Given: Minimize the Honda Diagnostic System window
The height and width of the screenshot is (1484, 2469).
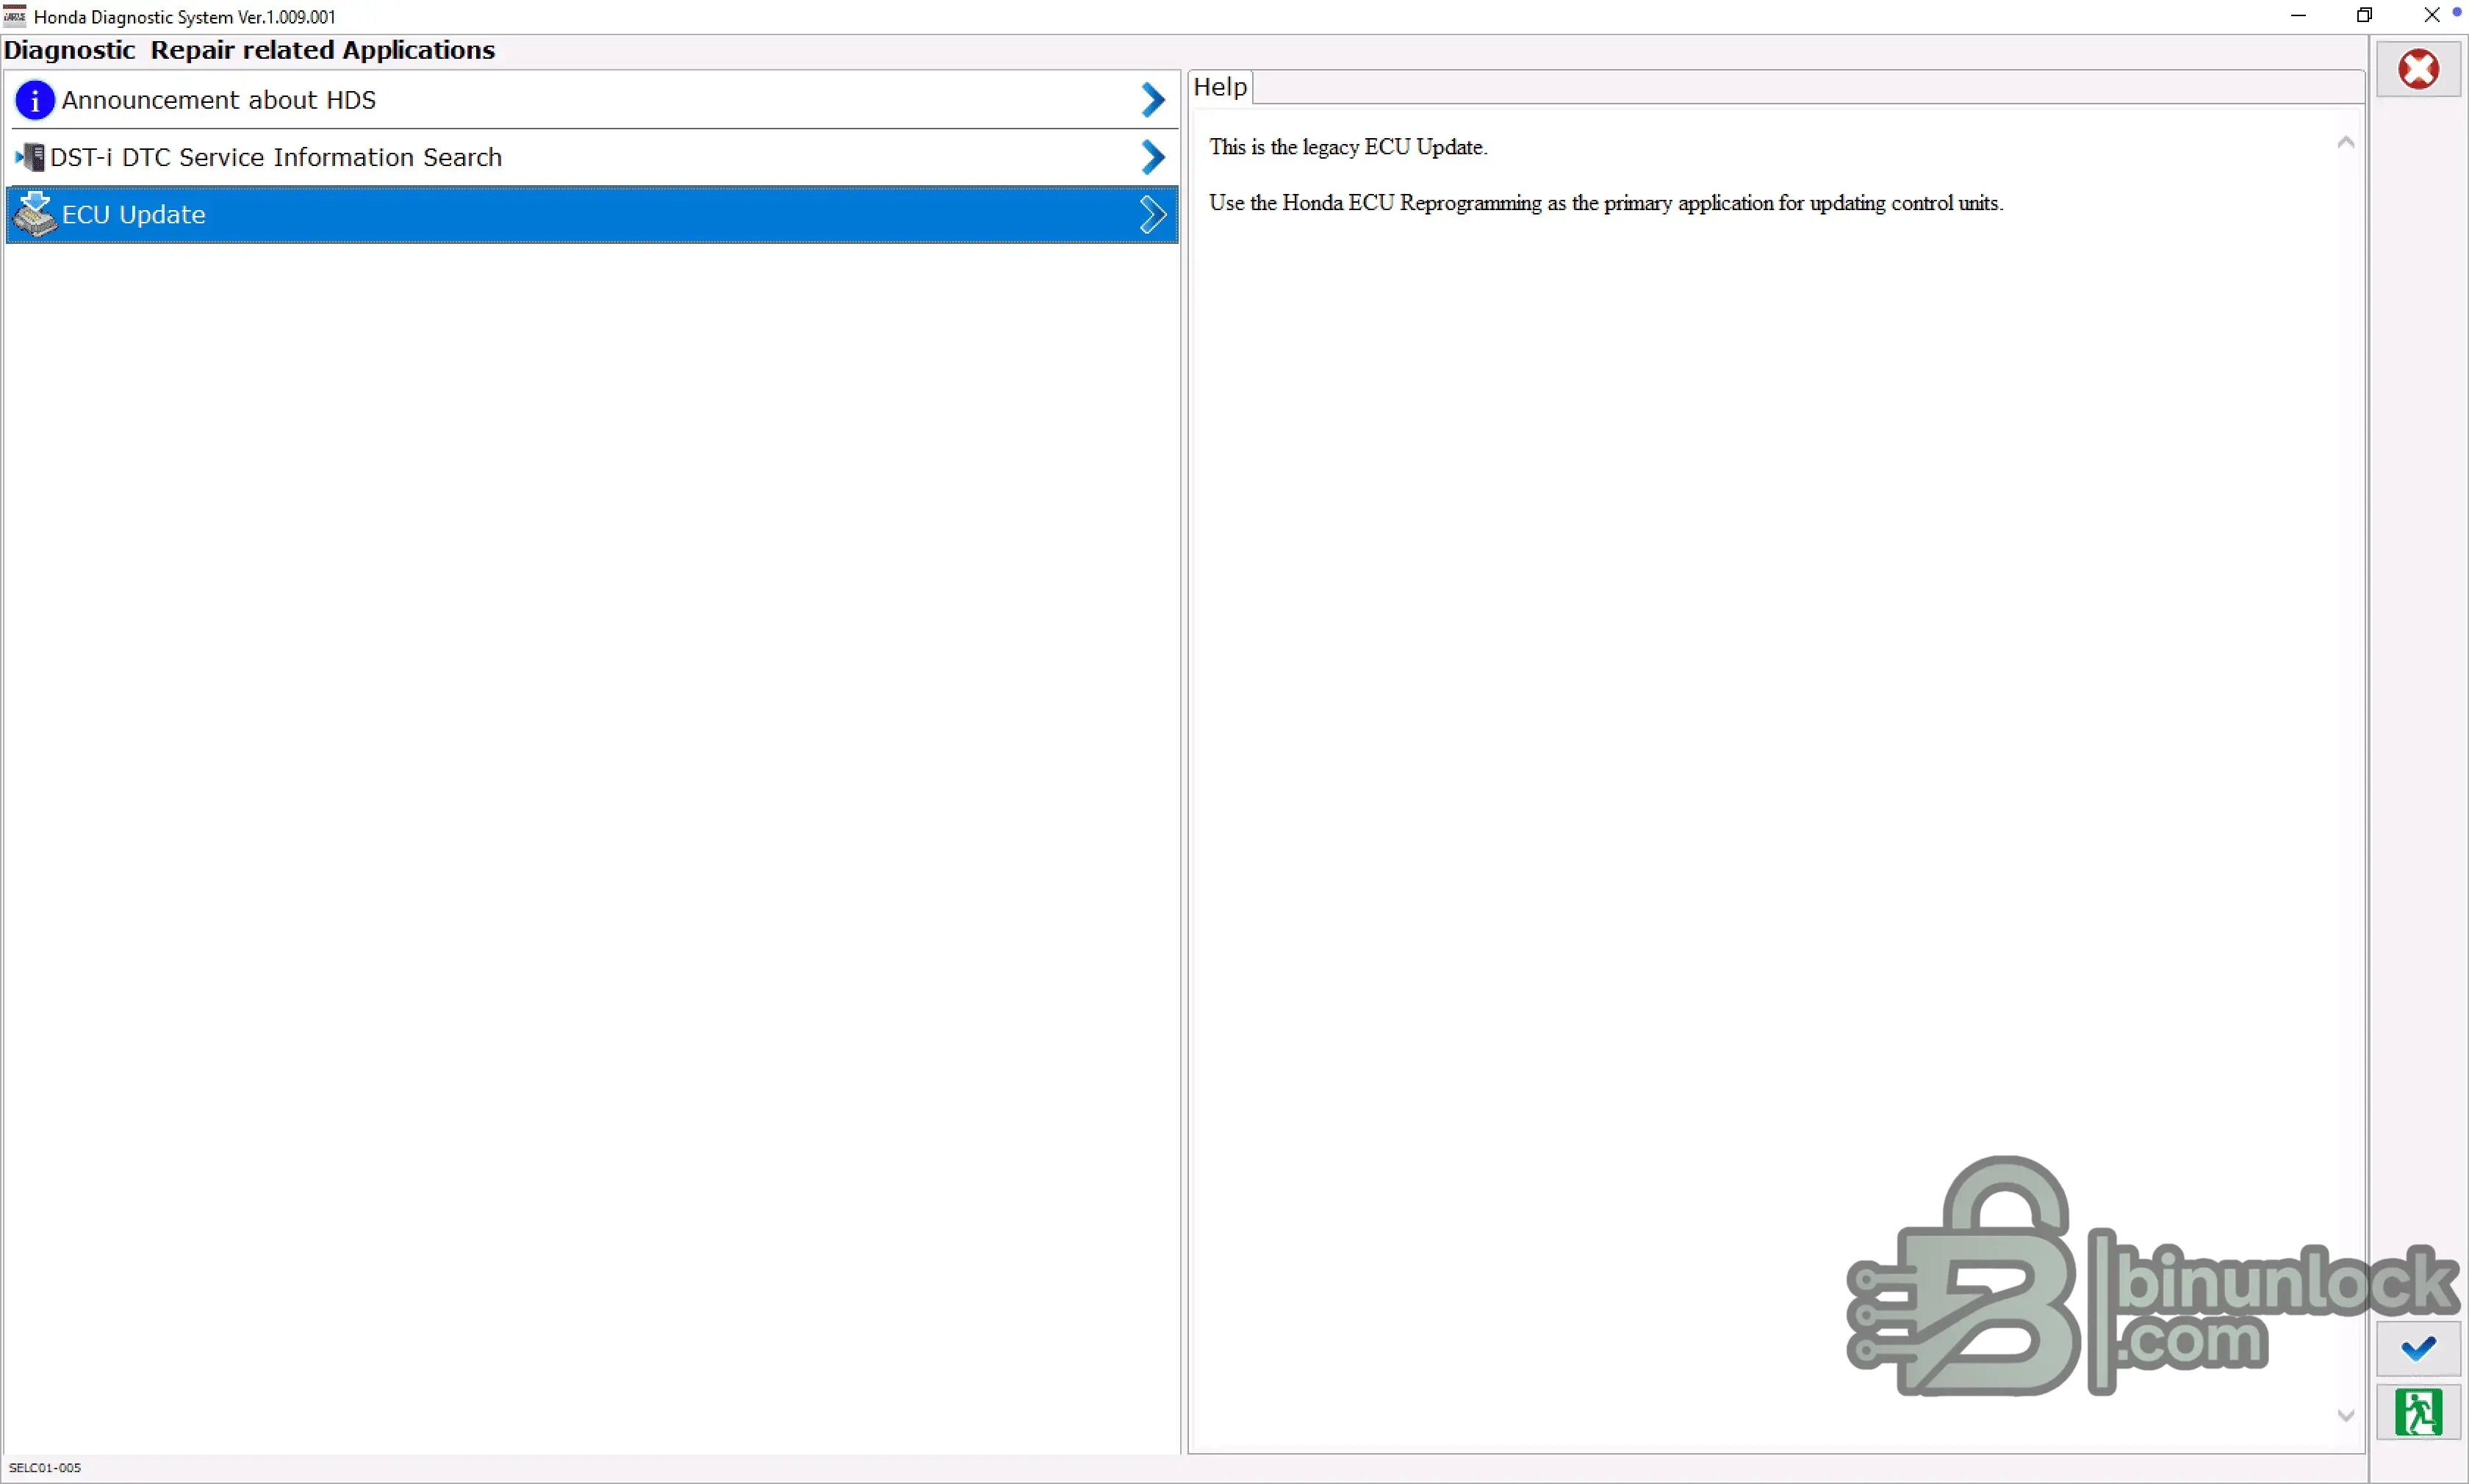Looking at the screenshot, I should pyautogui.click(x=2298, y=16).
